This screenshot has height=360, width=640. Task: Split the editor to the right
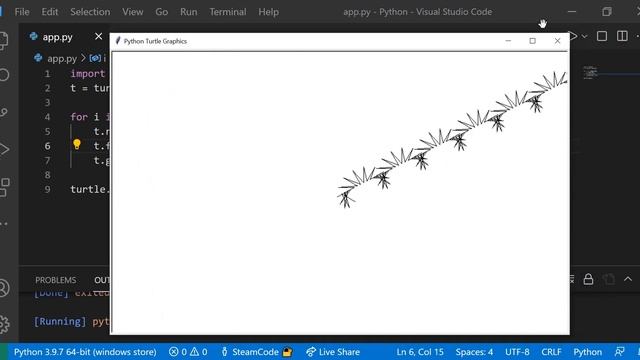(x=622, y=36)
